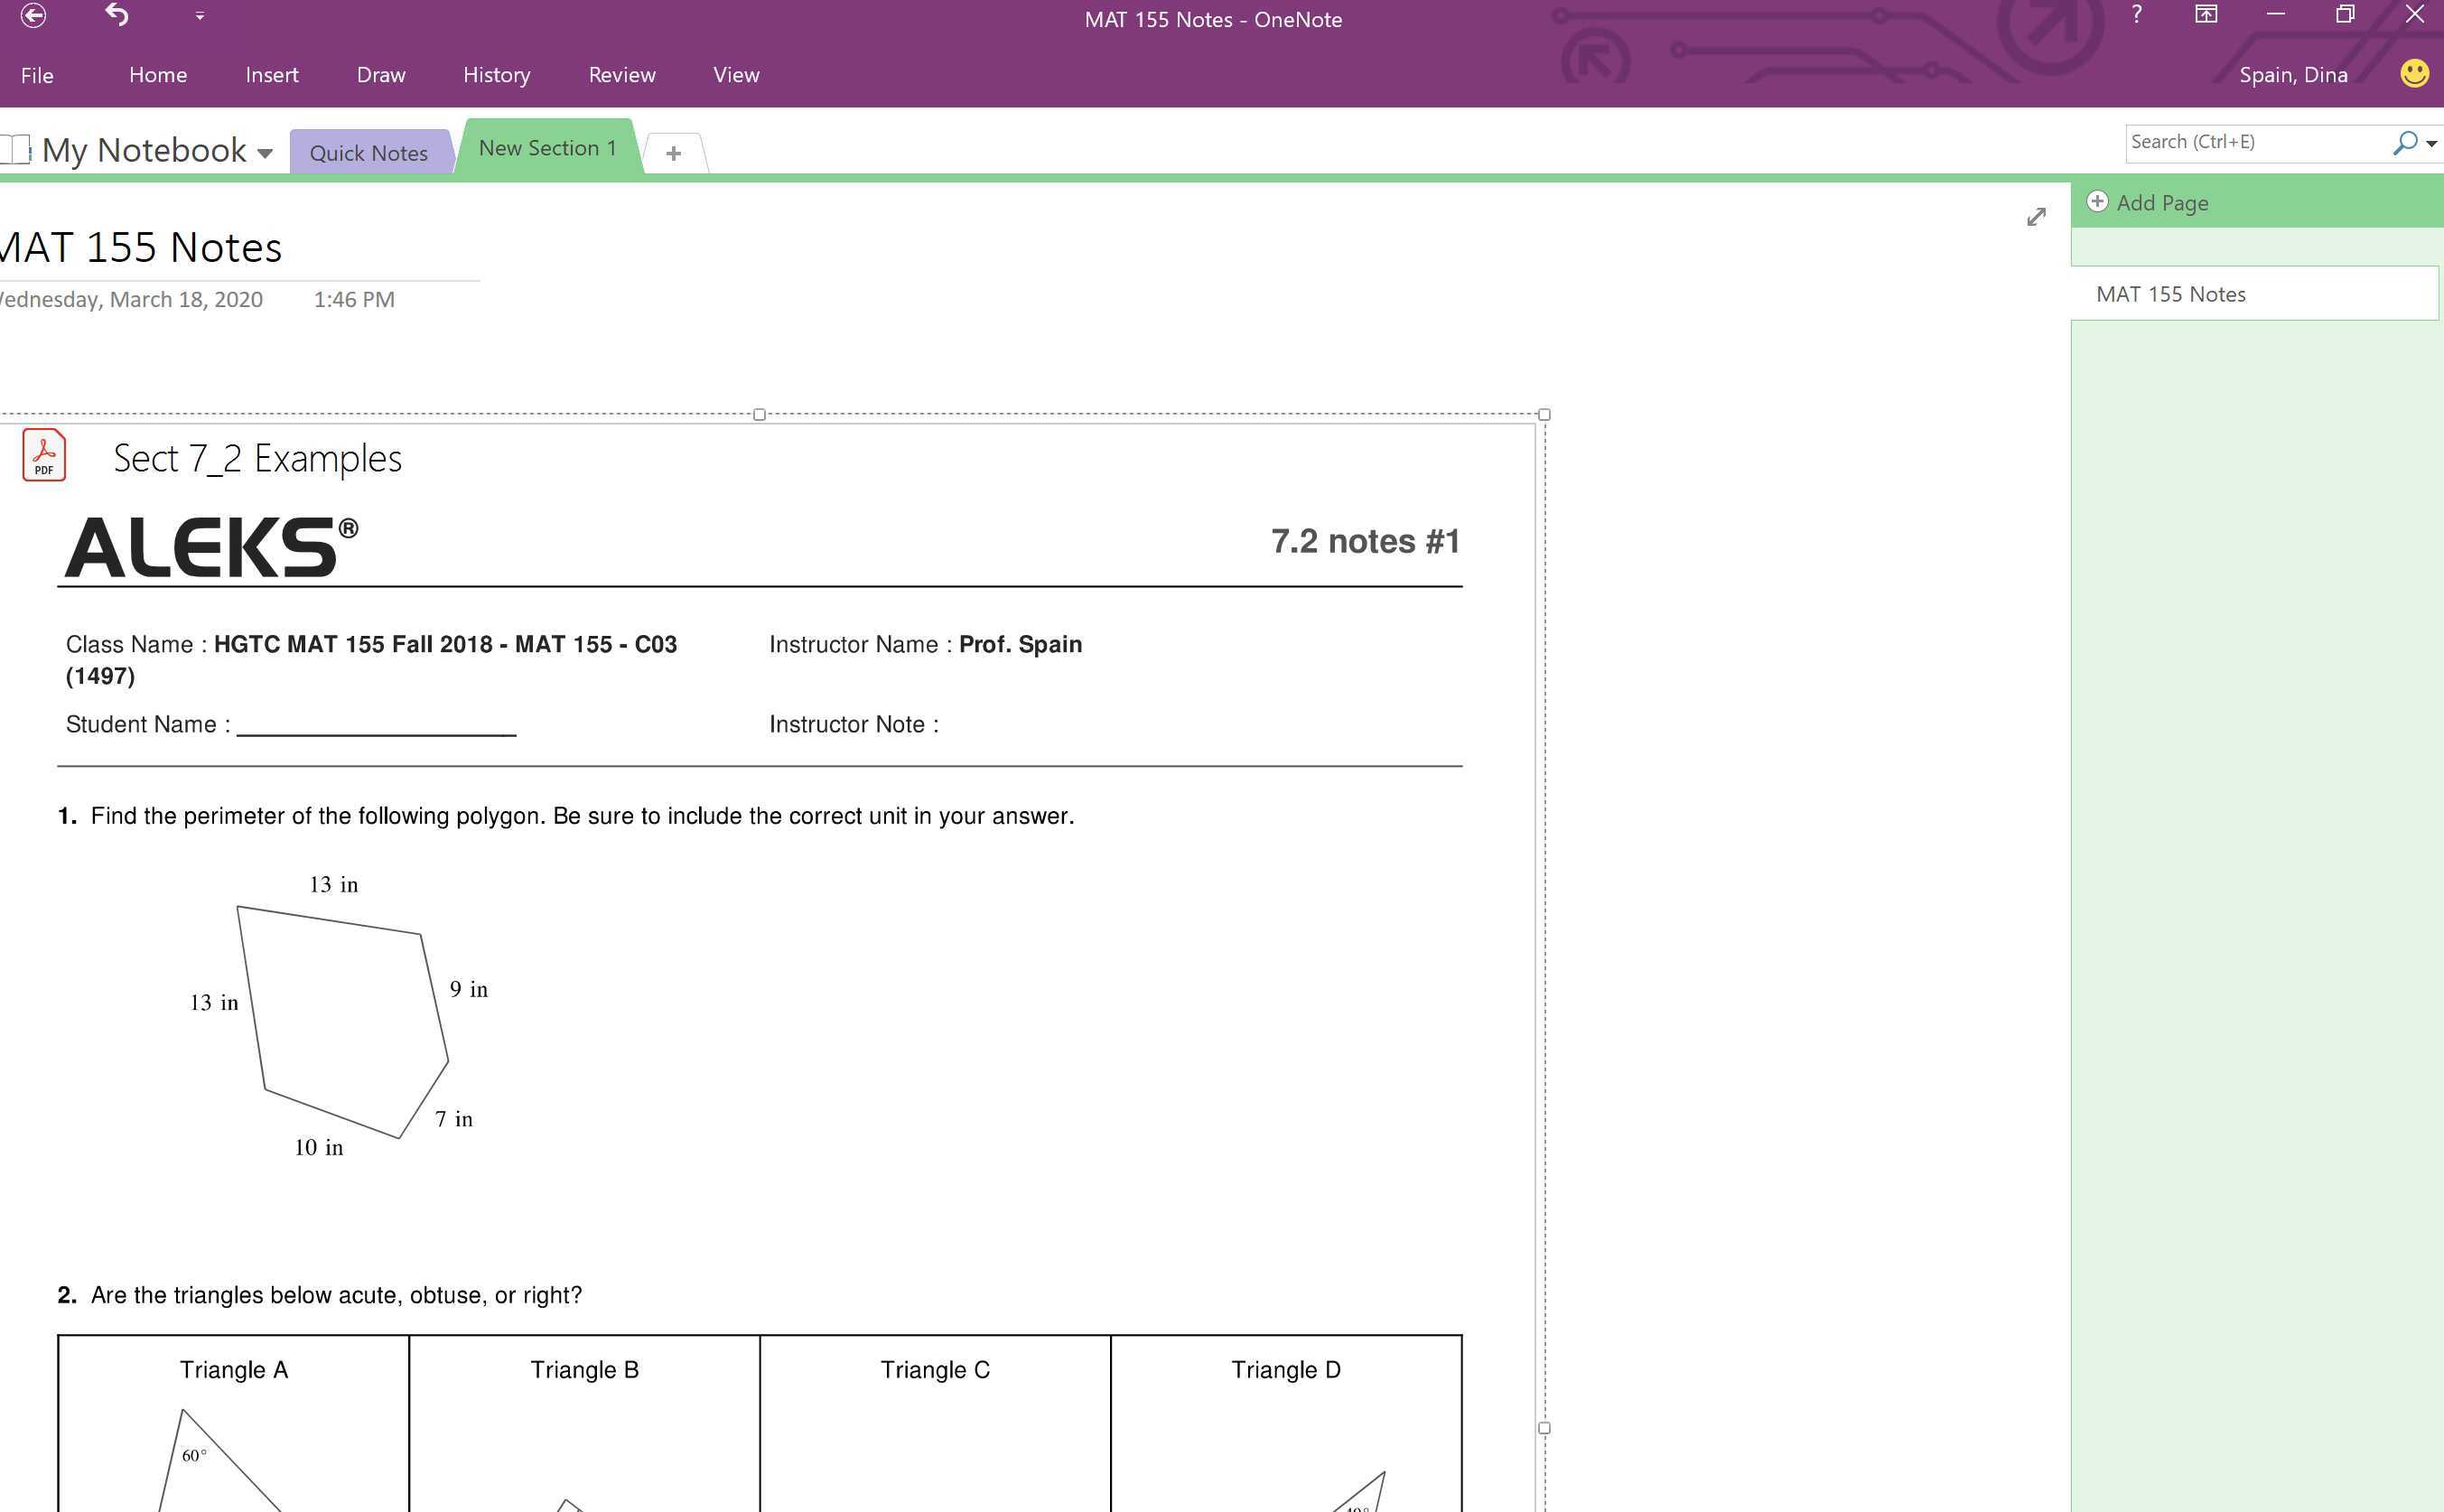
Task: Expand the My Notebook dropdown
Action: pos(265,153)
